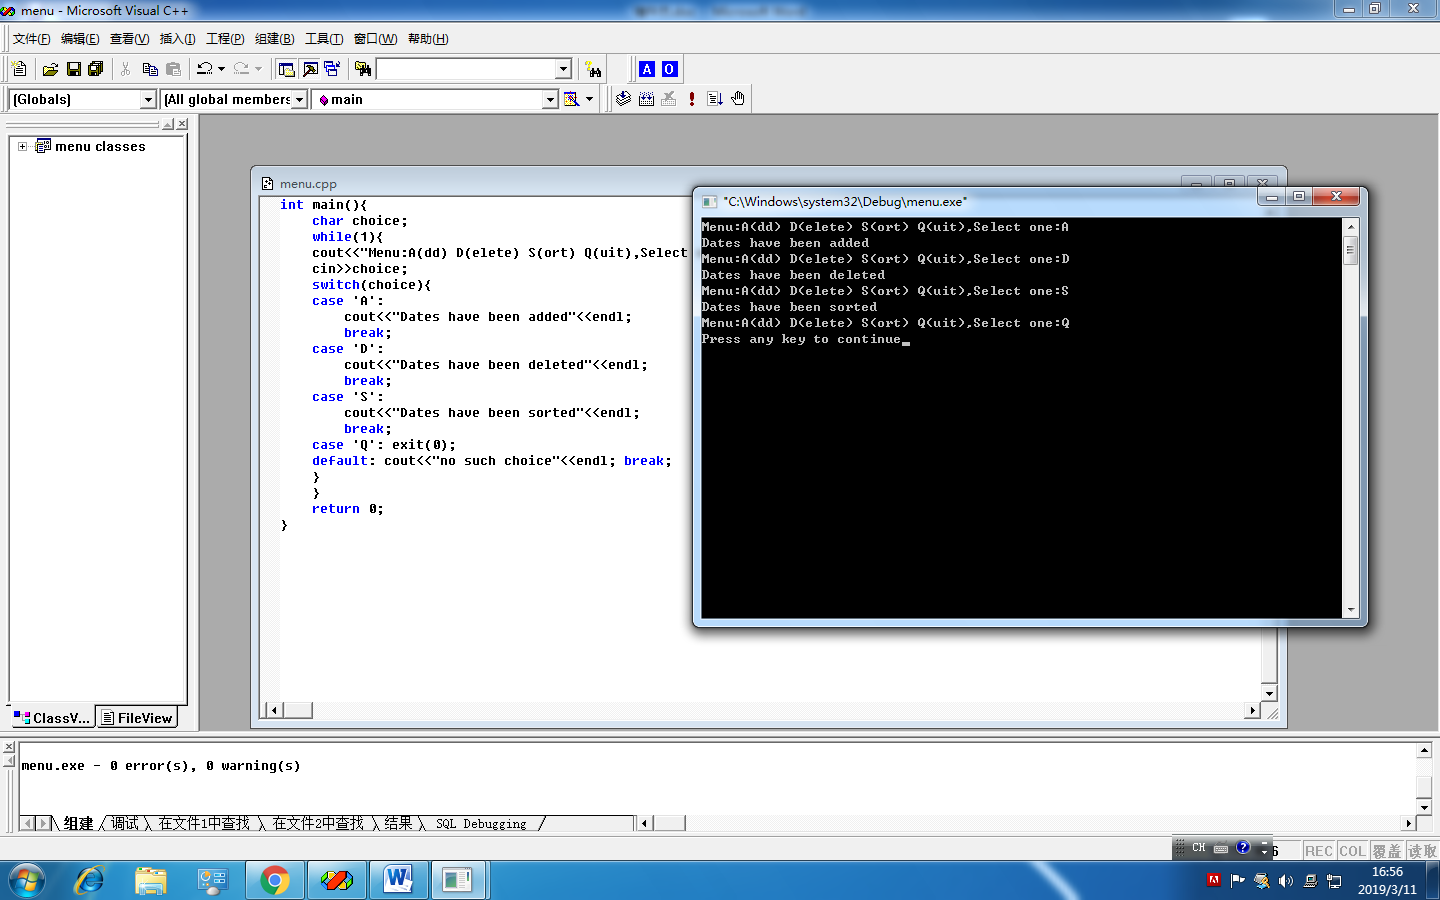Click the Find text input field
This screenshot has width=1440, height=900.
465,69
